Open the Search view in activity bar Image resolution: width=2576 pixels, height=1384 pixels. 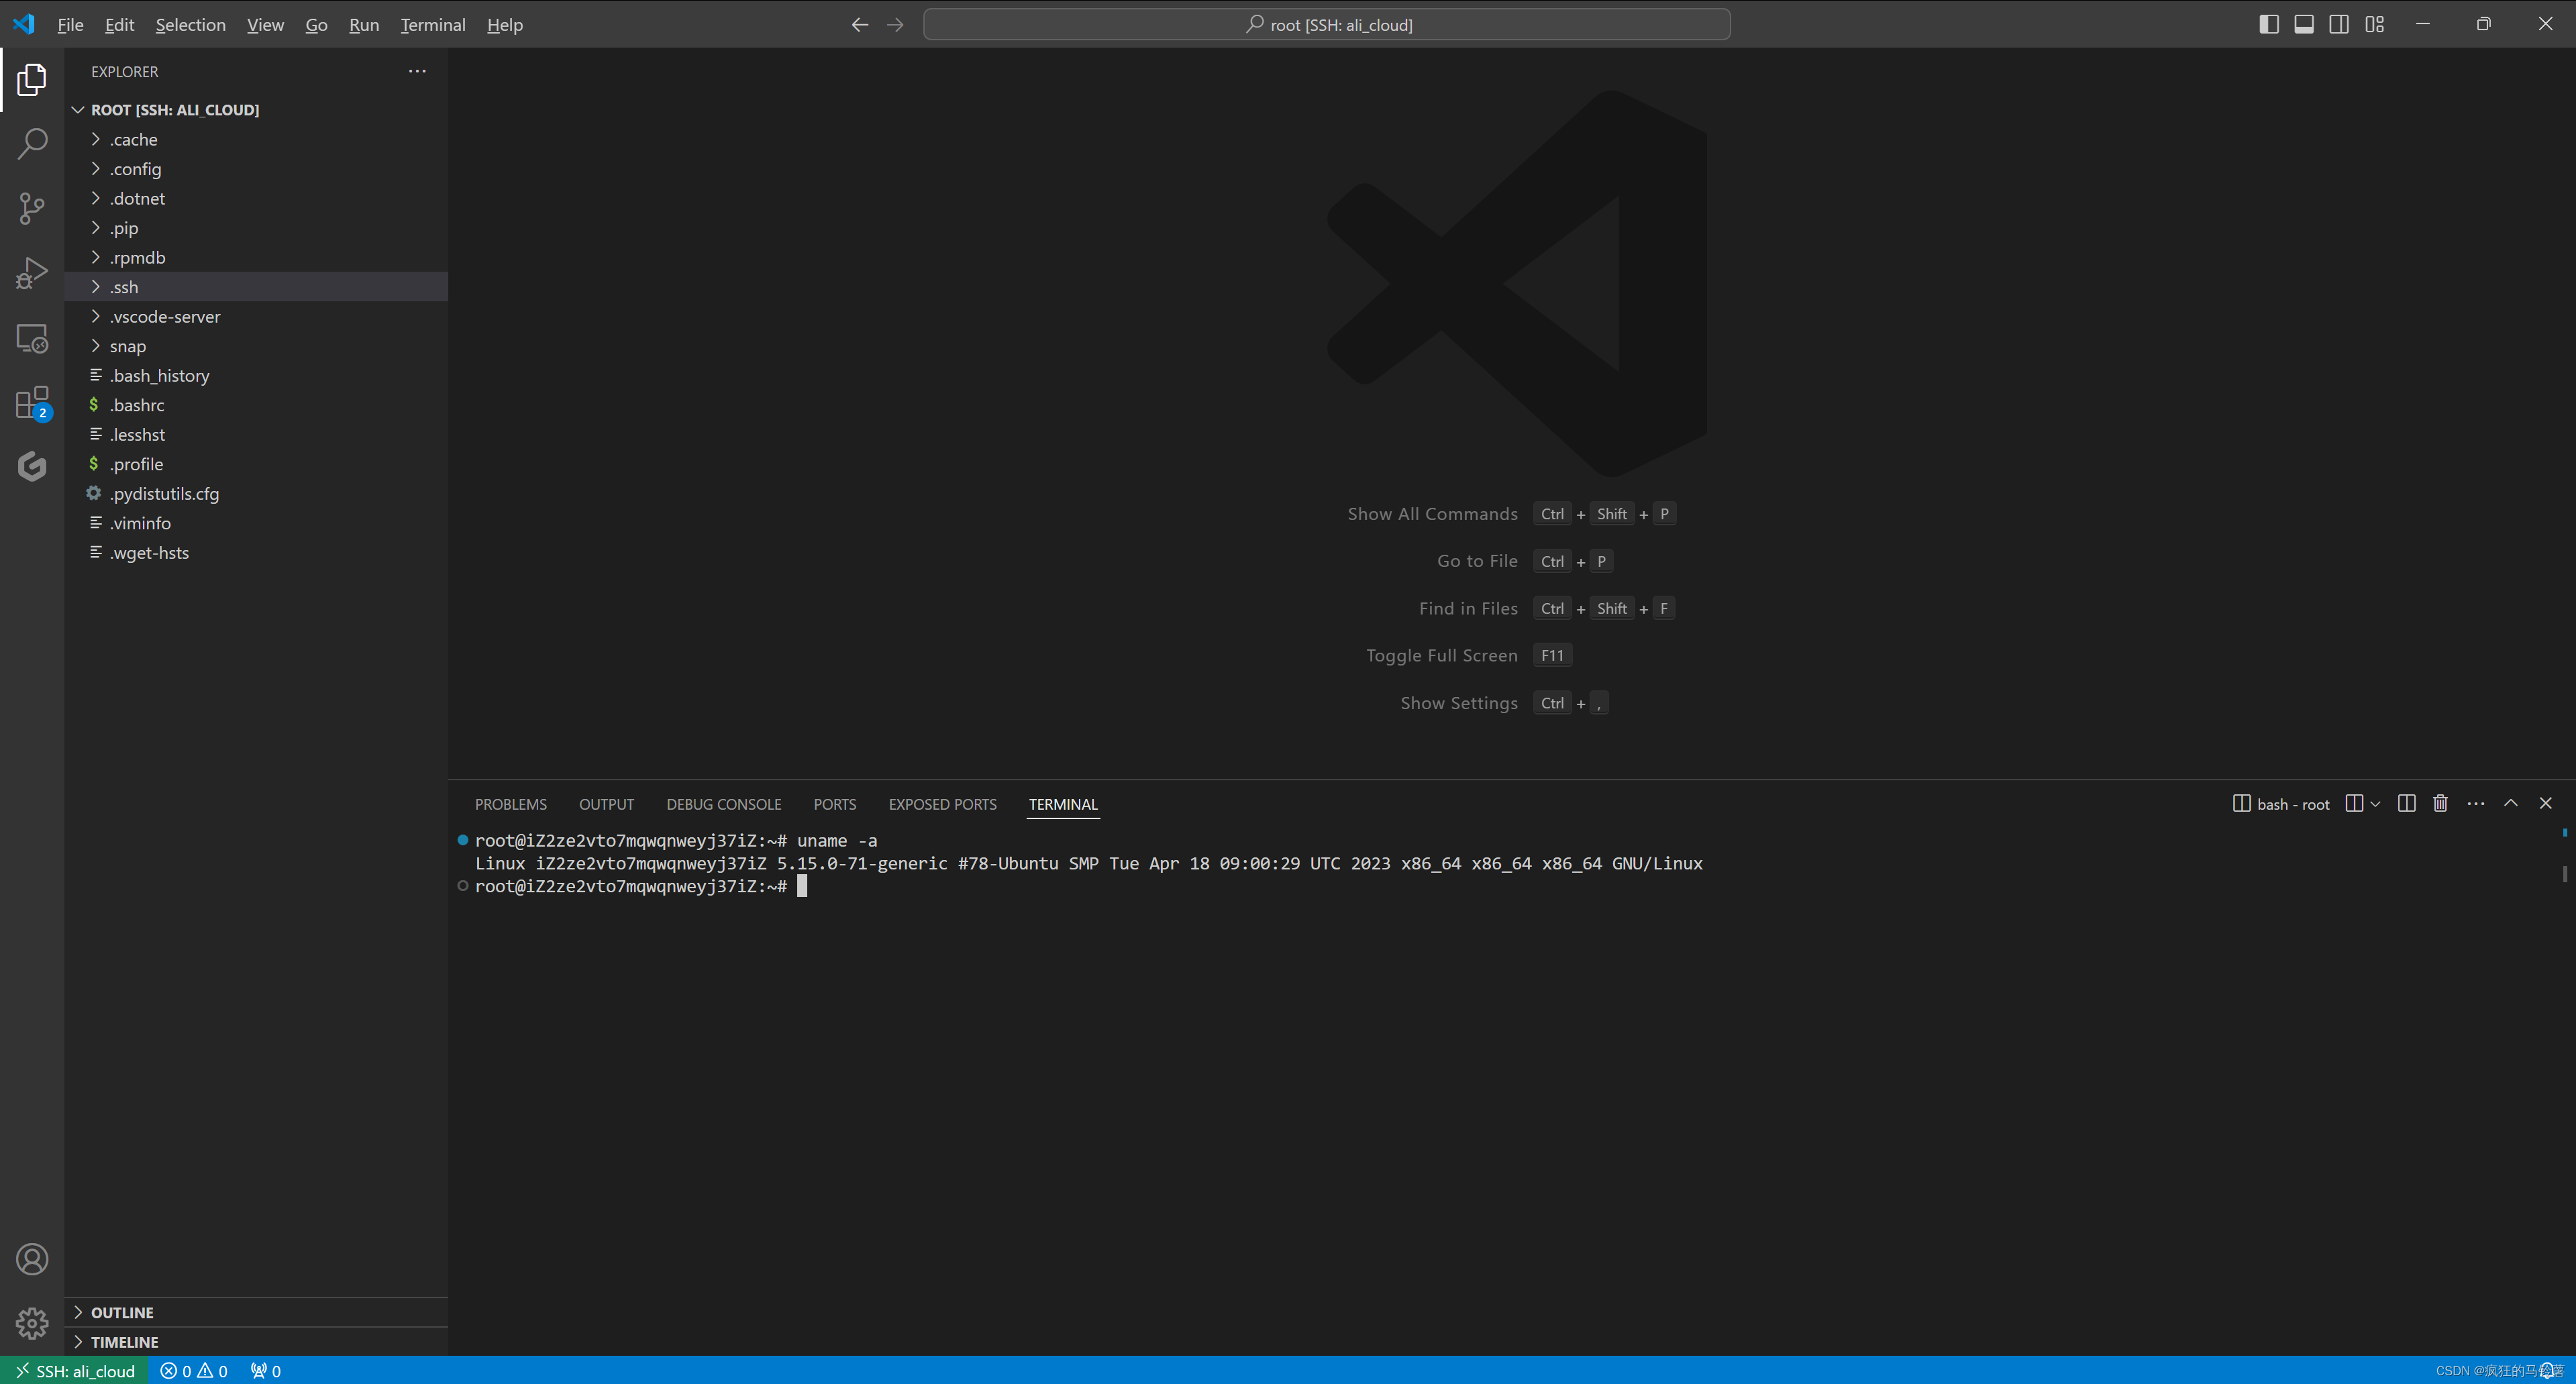(32, 144)
